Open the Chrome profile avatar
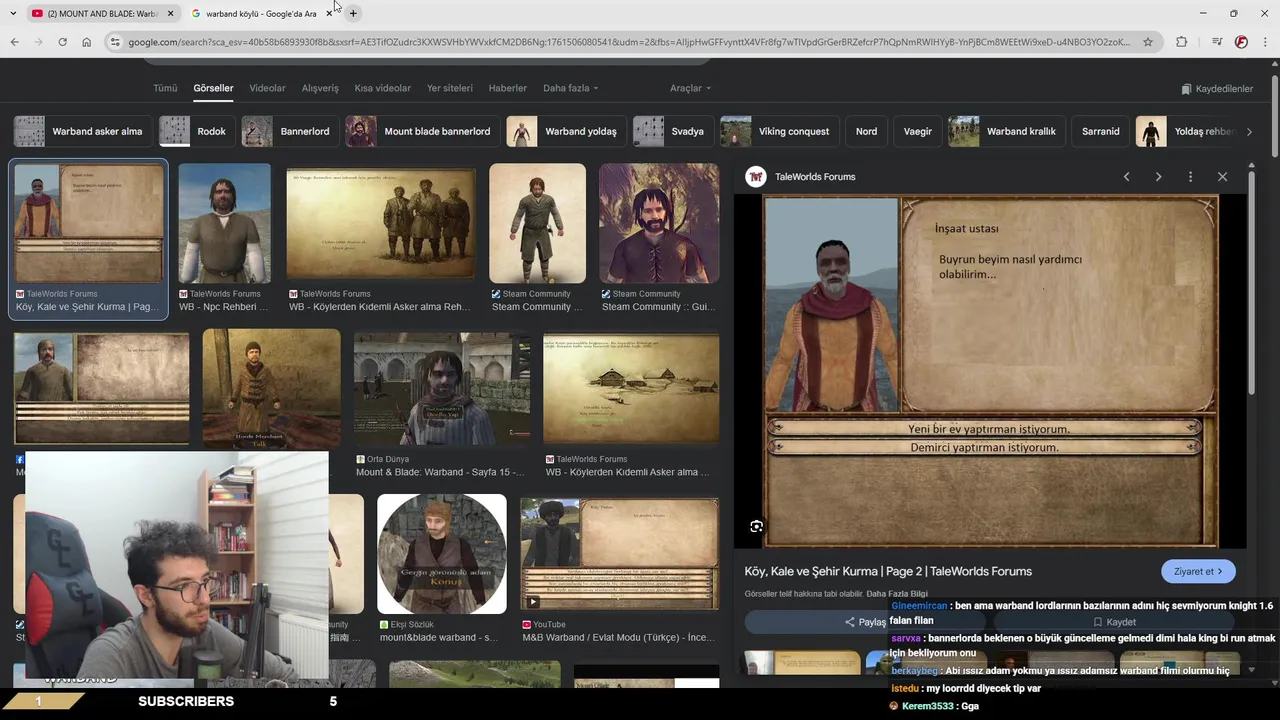Screen dimensions: 1280x720 pyautogui.click(x=1241, y=42)
